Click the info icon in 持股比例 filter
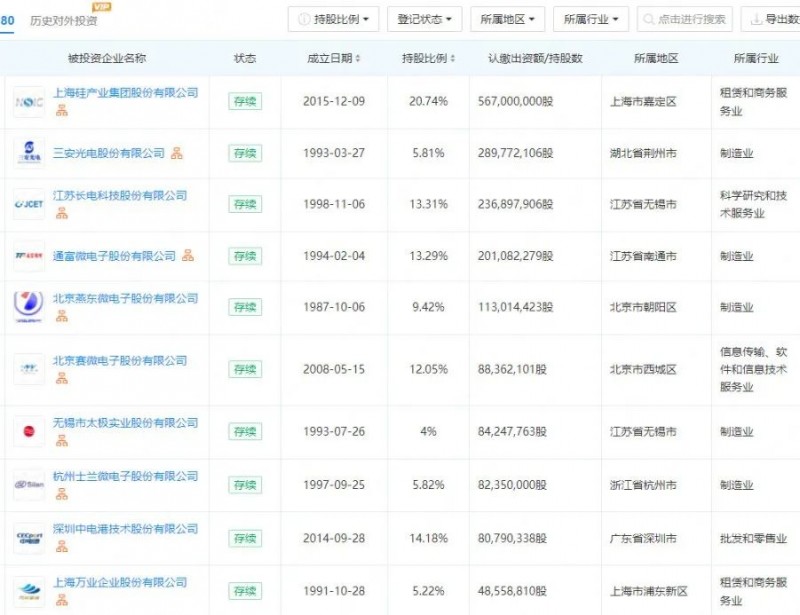Image resolution: width=800 pixels, height=615 pixels. click(304, 19)
